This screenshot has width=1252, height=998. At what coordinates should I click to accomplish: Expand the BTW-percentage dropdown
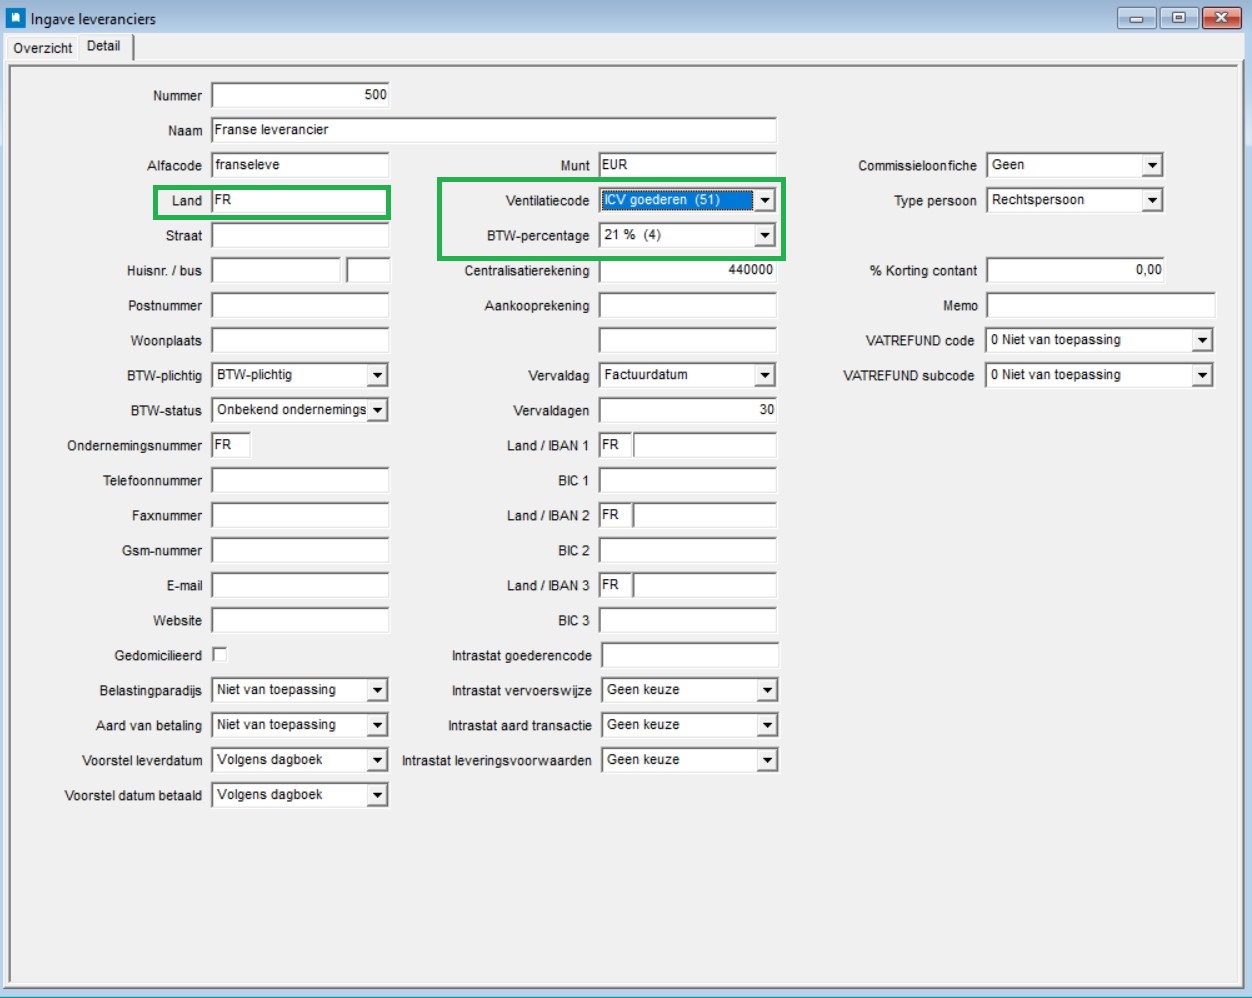pos(764,235)
